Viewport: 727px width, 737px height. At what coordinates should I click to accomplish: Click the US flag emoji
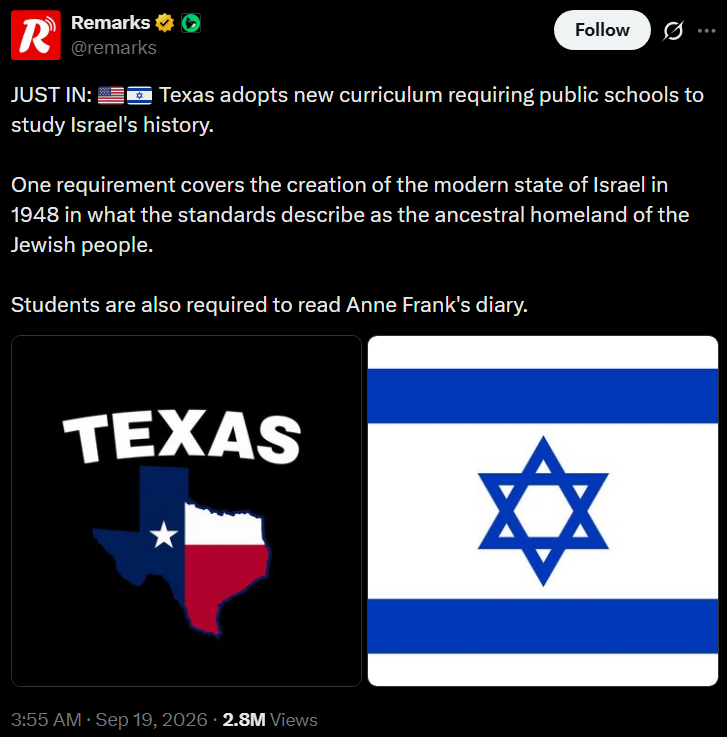[x=111, y=95]
